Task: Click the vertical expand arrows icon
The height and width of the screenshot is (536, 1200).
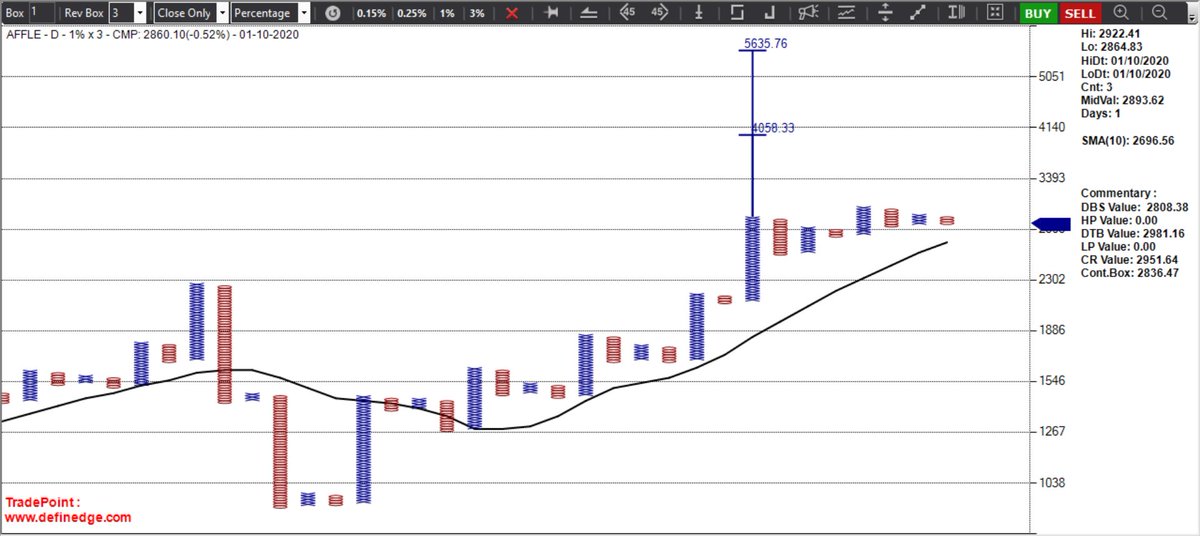Action: click(x=885, y=13)
